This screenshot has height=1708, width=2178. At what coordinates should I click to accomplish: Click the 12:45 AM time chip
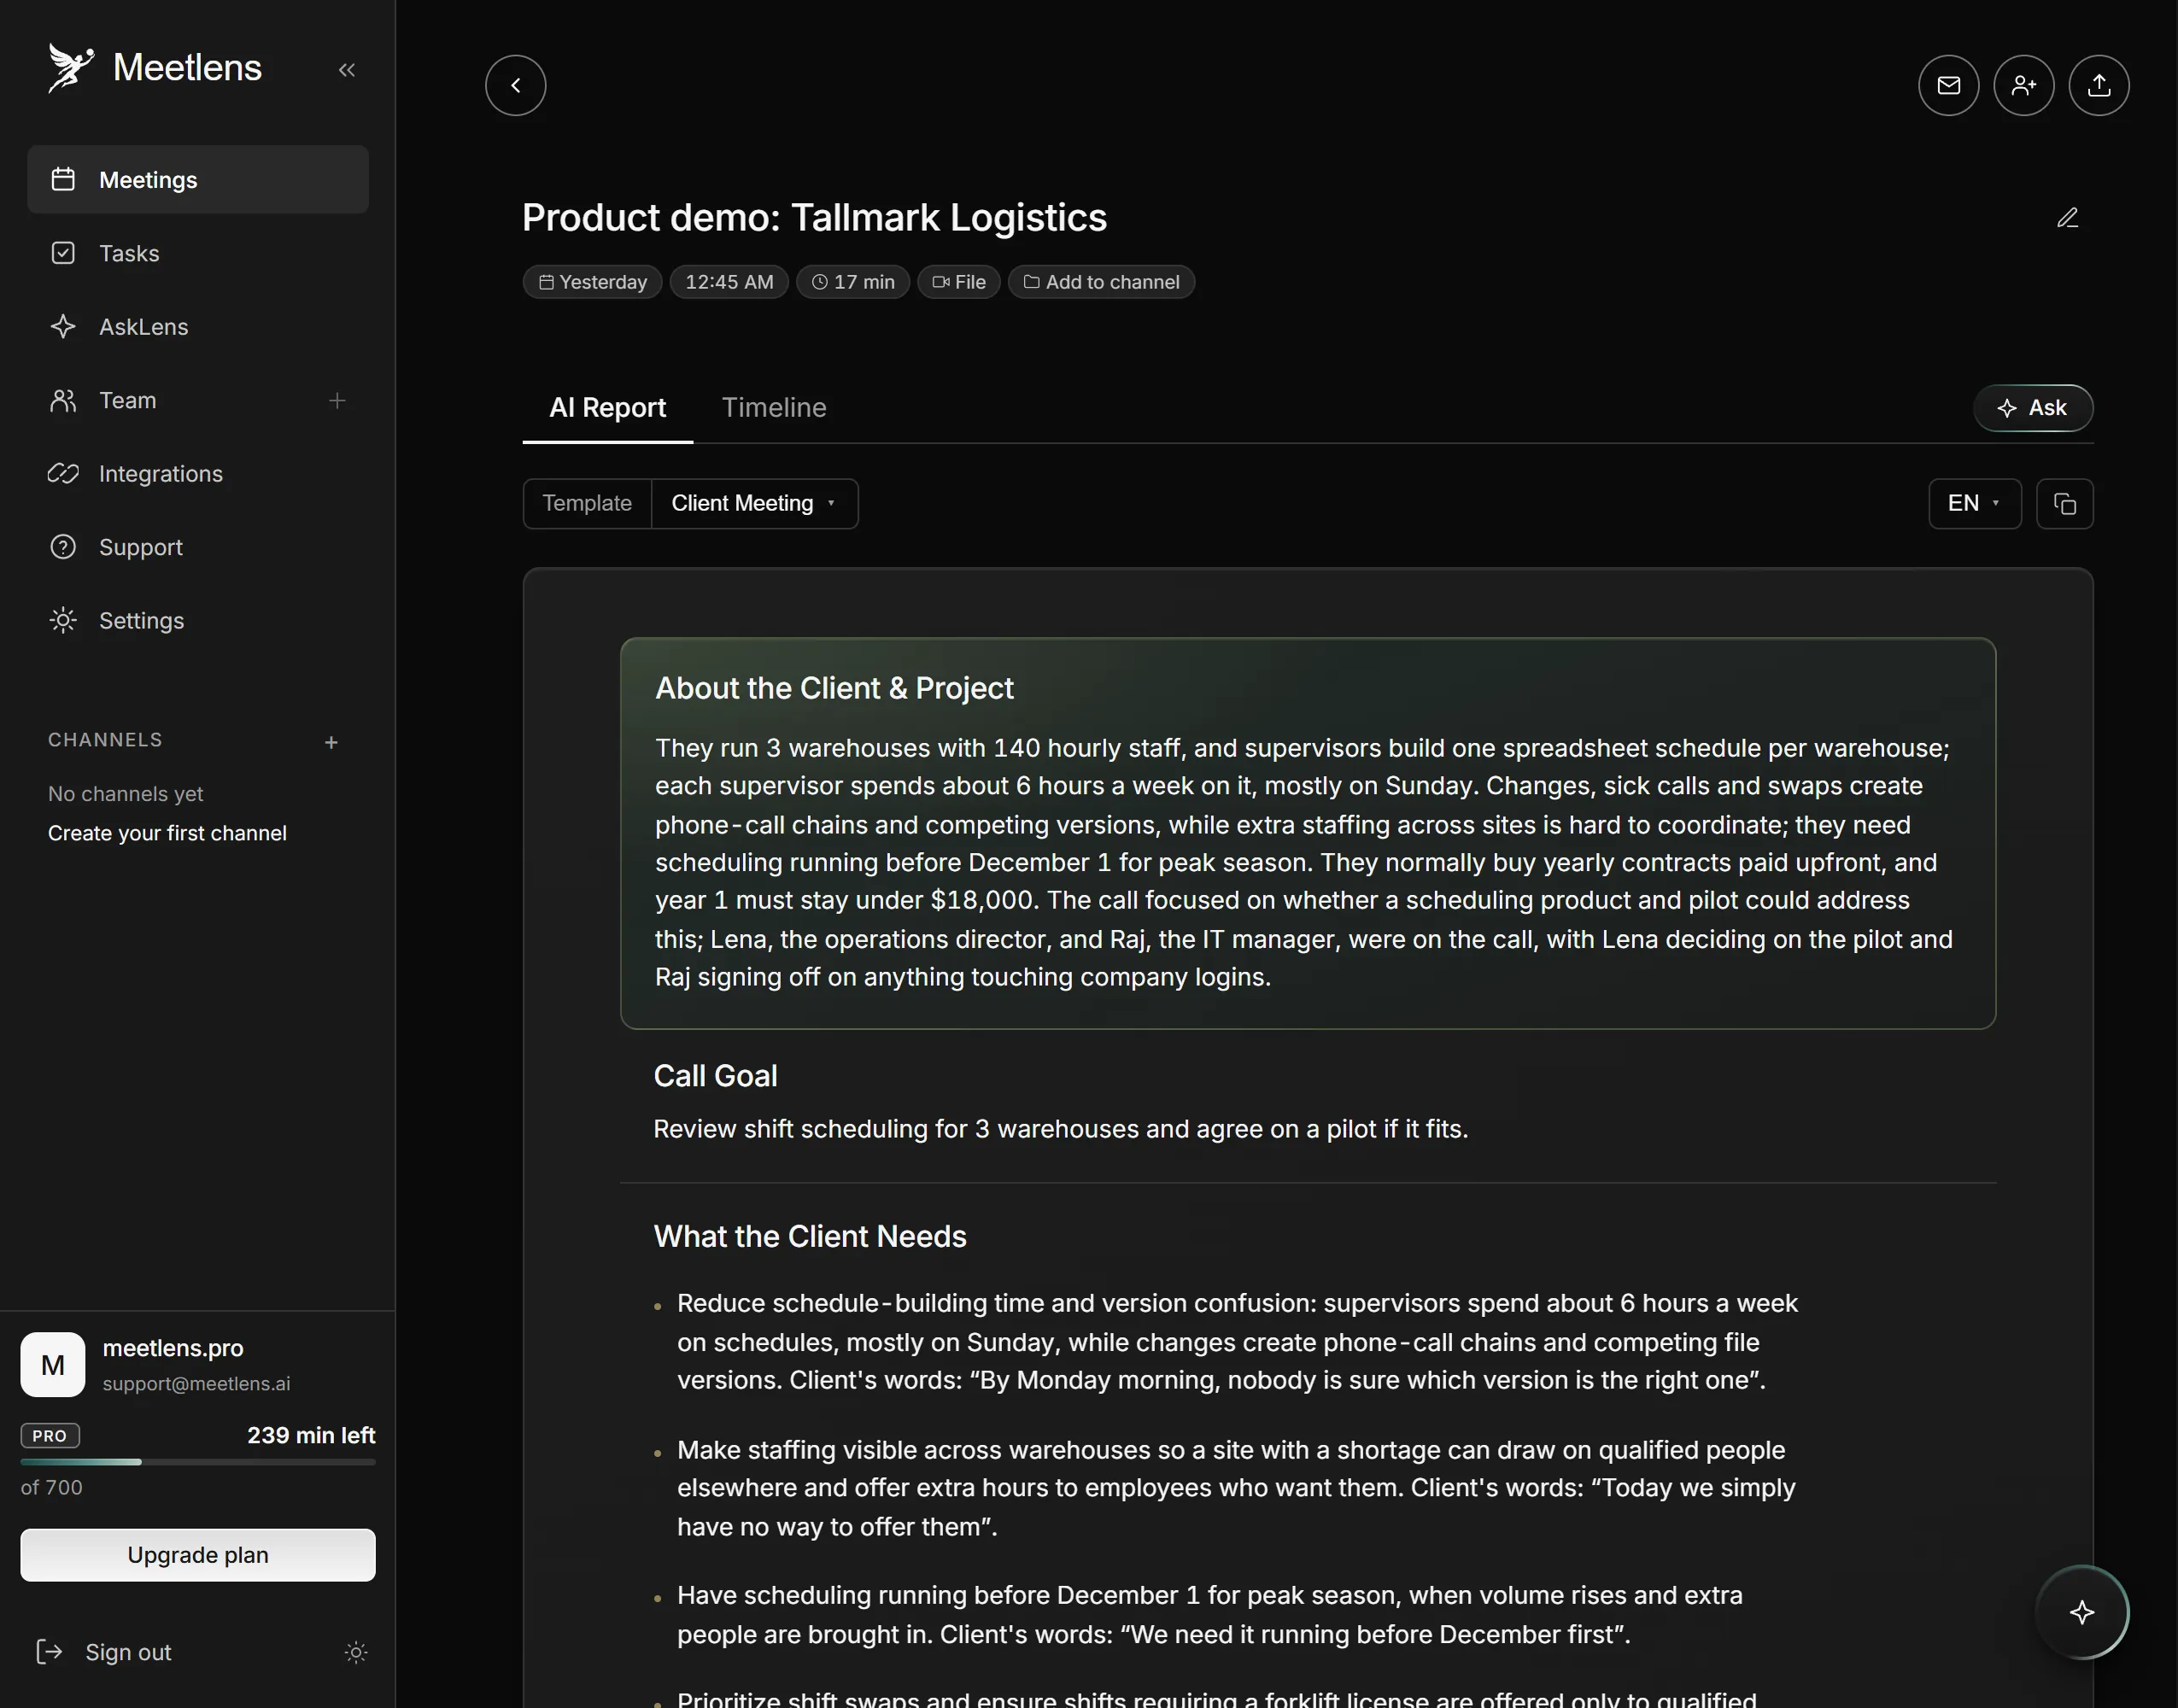pos(729,282)
